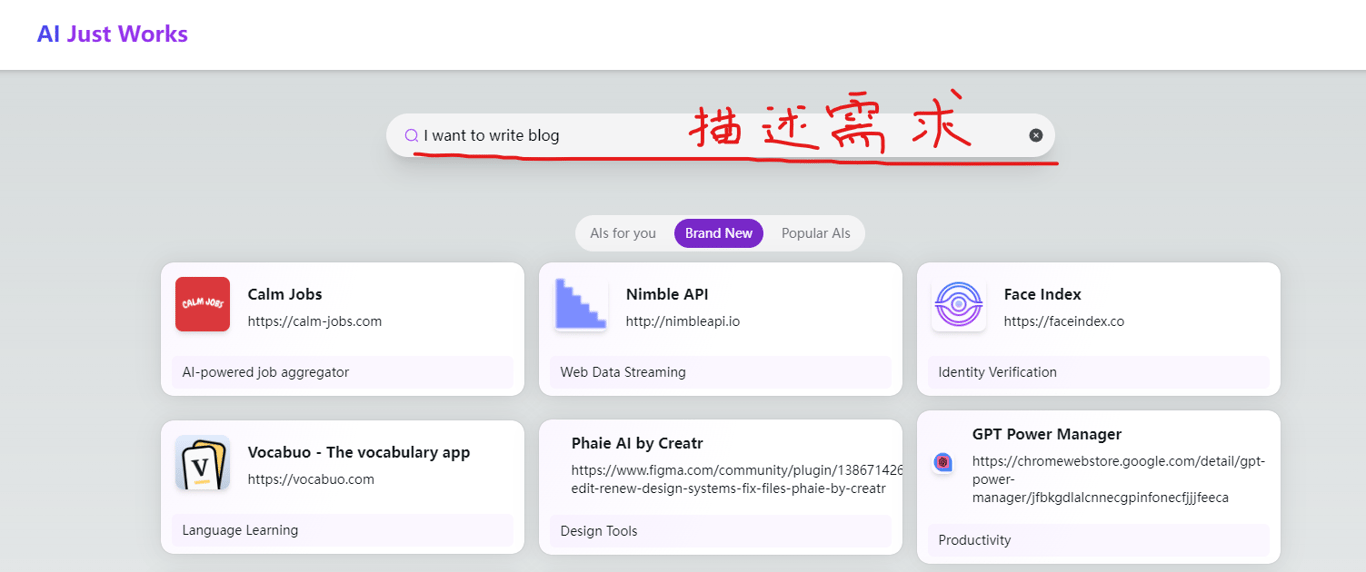
Task: Click the AI Just Works logo
Action: [112, 34]
